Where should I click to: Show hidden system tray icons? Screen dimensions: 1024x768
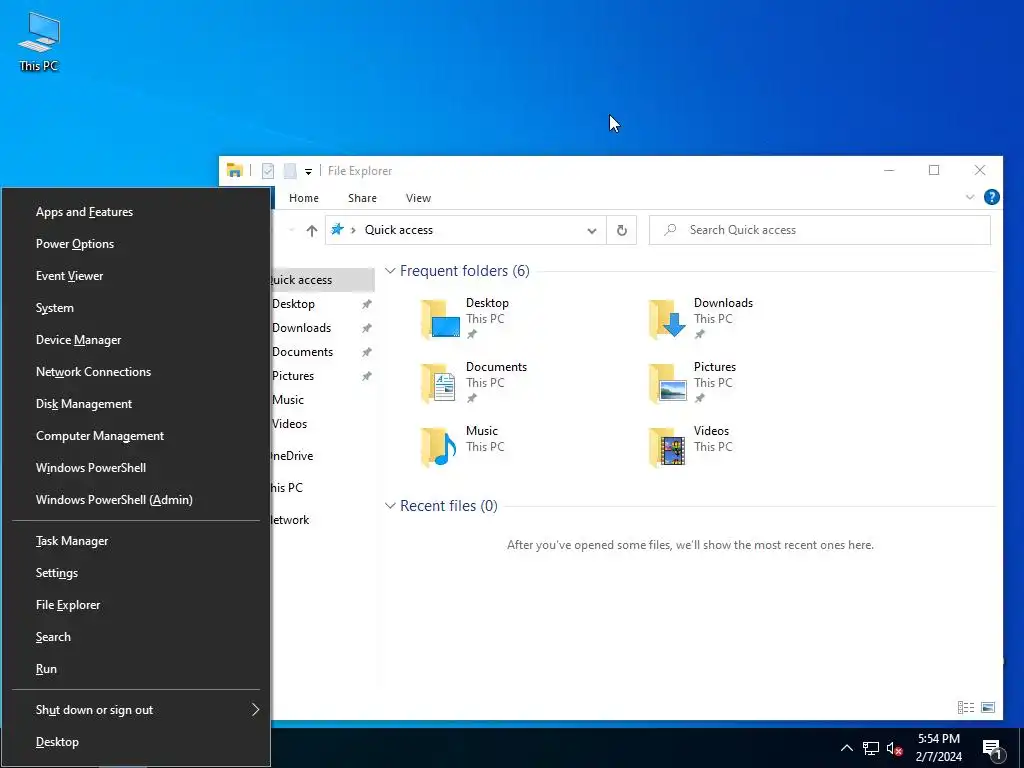pyautogui.click(x=846, y=748)
